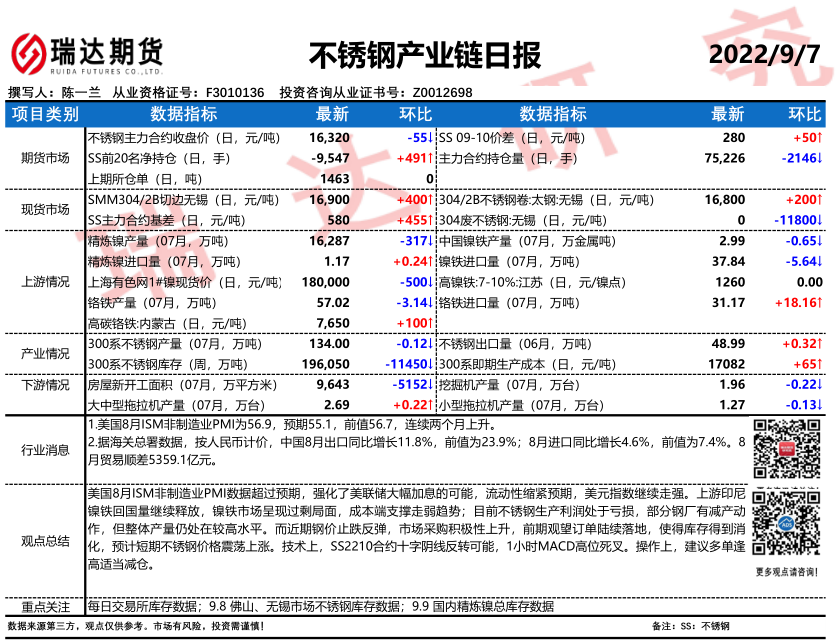Click the red up arrow after +18.16
The image size is (840, 644).
coord(819,302)
